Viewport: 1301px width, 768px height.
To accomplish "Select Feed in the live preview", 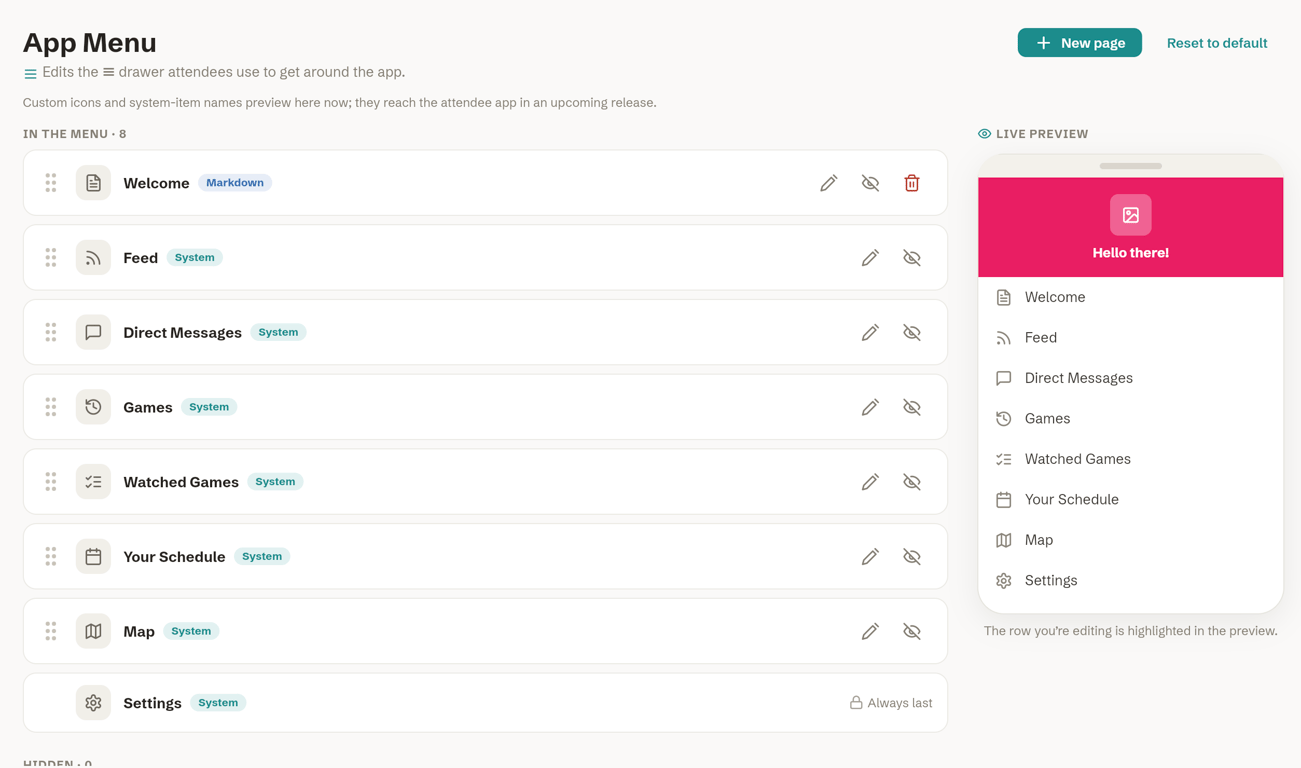I will tap(1131, 338).
